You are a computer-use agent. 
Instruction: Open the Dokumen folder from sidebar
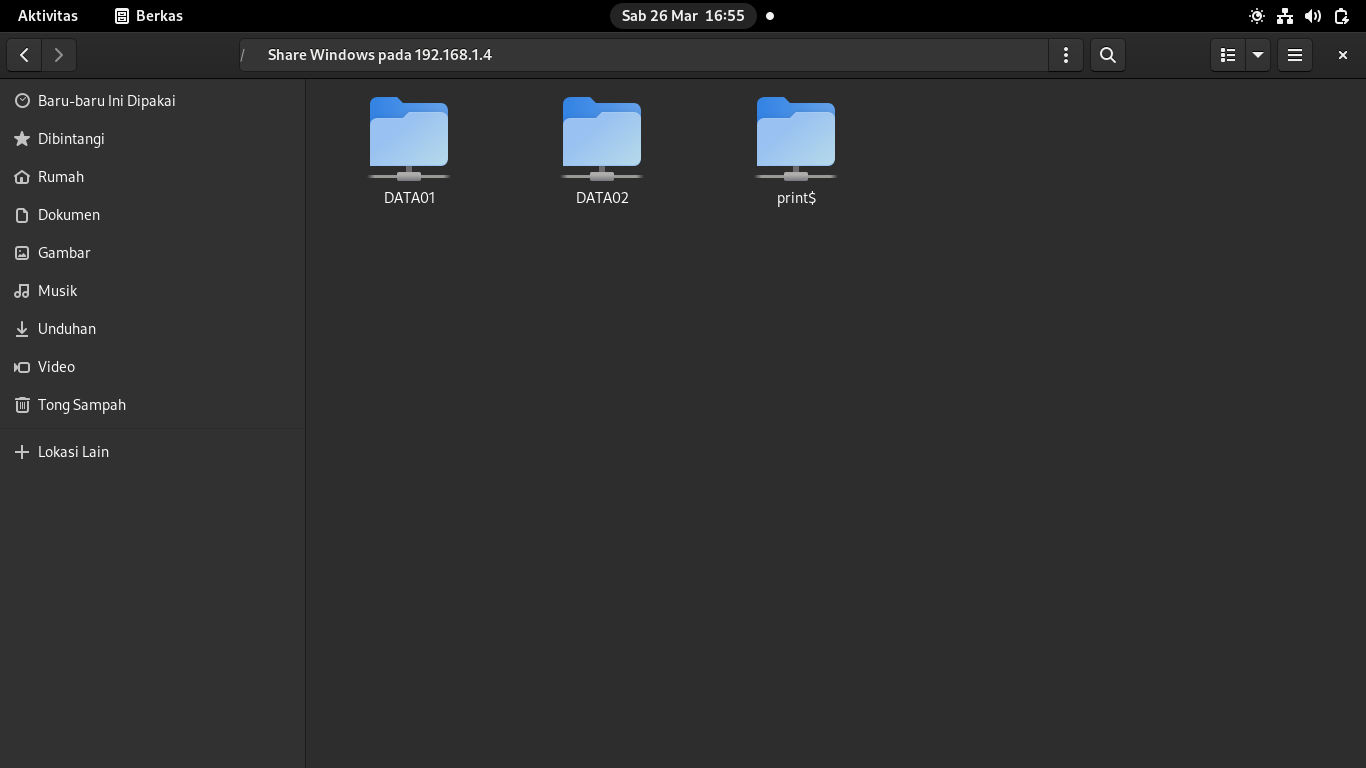152,215
